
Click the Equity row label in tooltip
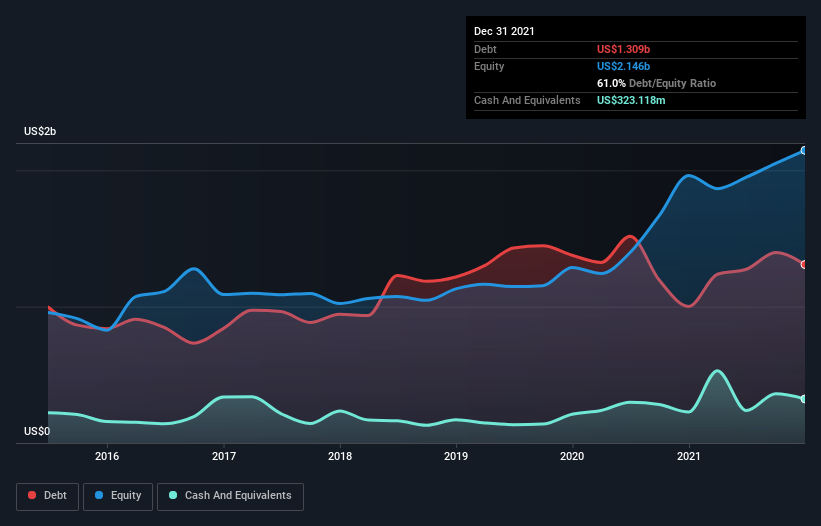pyautogui.click(x=489, y=66)
